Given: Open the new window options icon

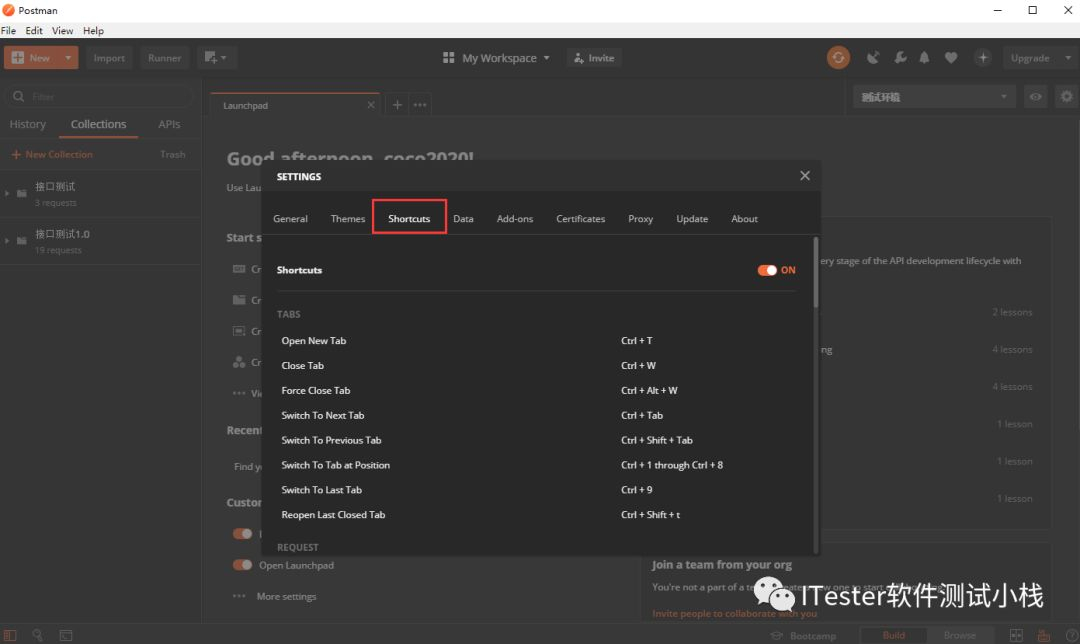Looking at the screenshot, I should [x=216, y=58].
